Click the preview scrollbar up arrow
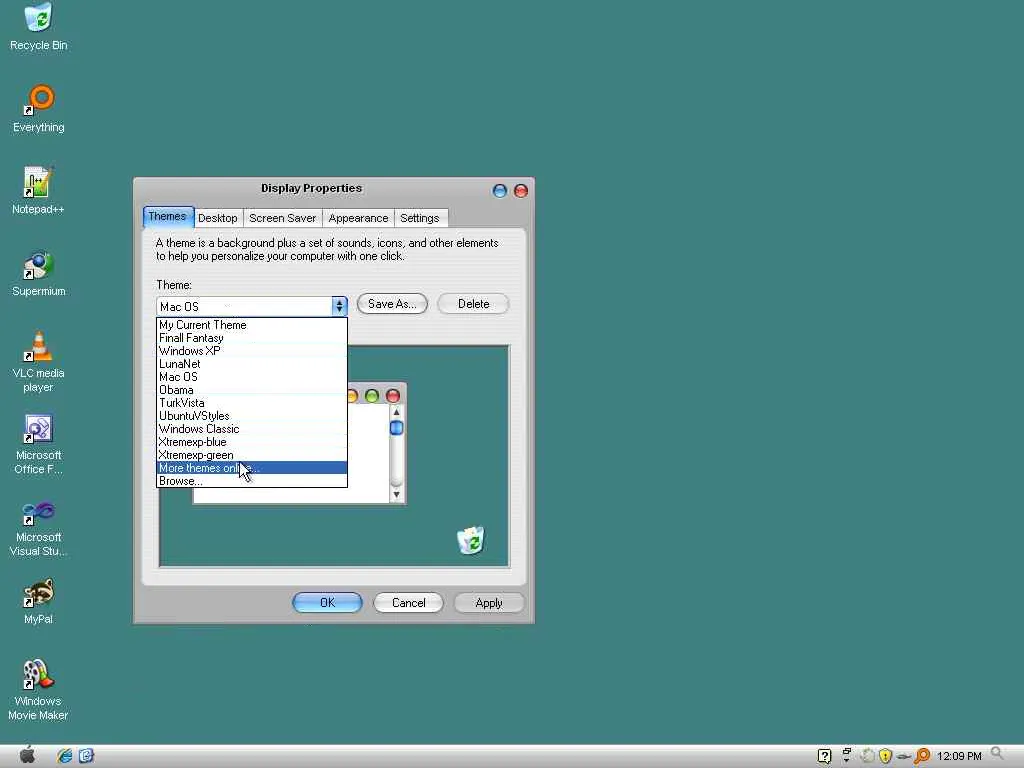1024x768 pixels. click(396, 412)
